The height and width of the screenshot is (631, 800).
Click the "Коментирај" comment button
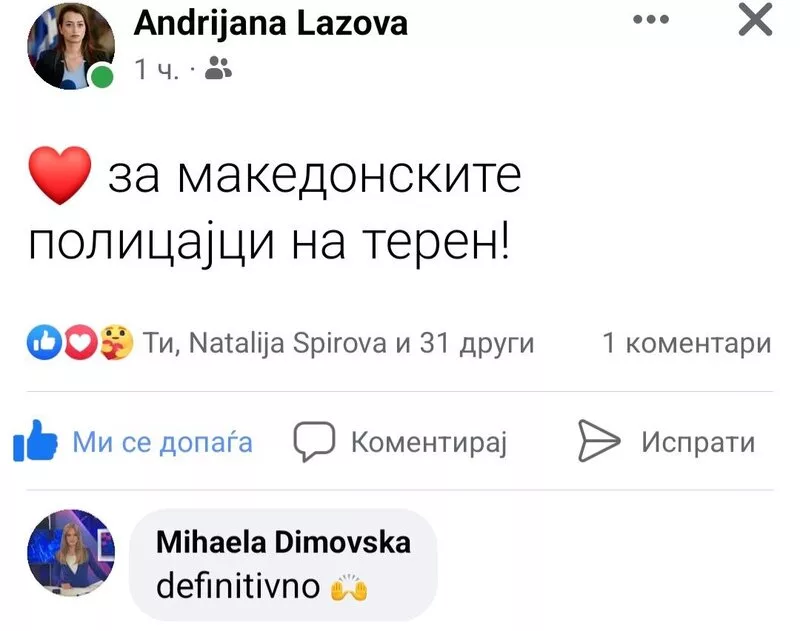pos(428,442)
